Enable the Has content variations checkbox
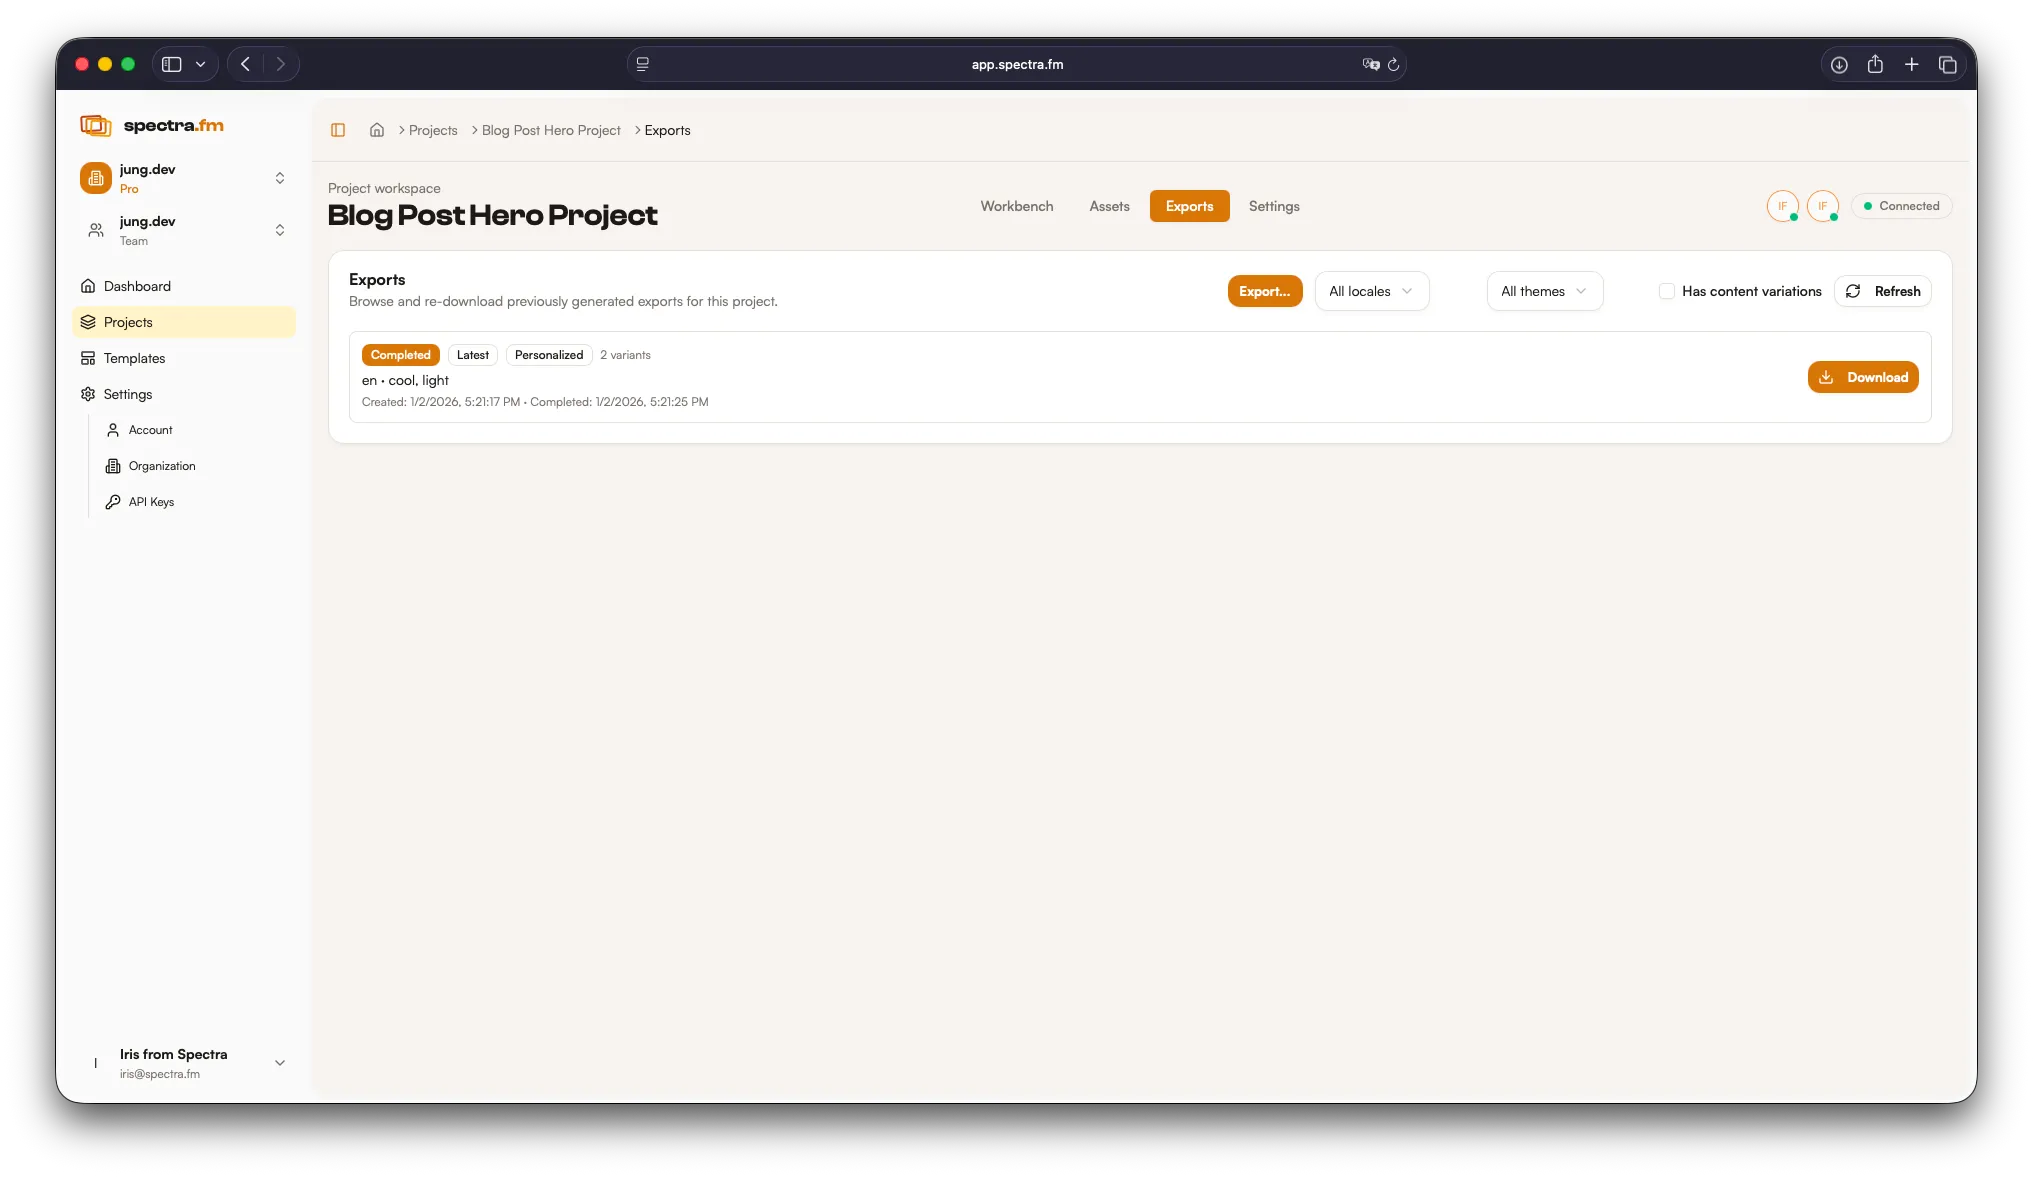This screenshot has width=2033, height=1177. tap(1666, 290)
